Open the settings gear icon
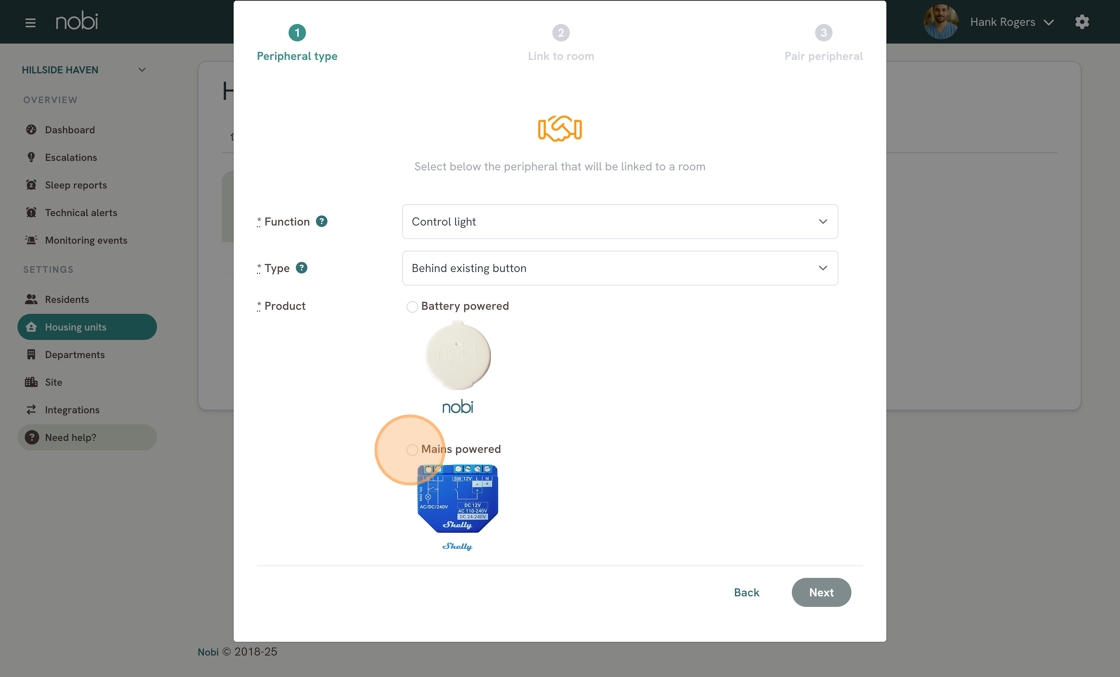Viewport: 1120px width, 677px height. 1082,22
